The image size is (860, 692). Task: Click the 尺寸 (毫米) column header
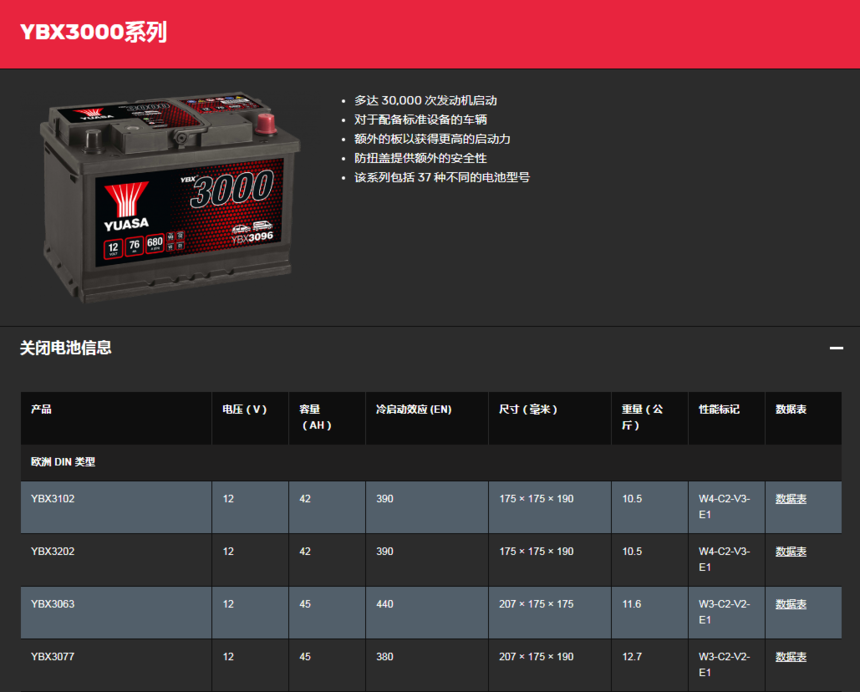pos(550,418)
